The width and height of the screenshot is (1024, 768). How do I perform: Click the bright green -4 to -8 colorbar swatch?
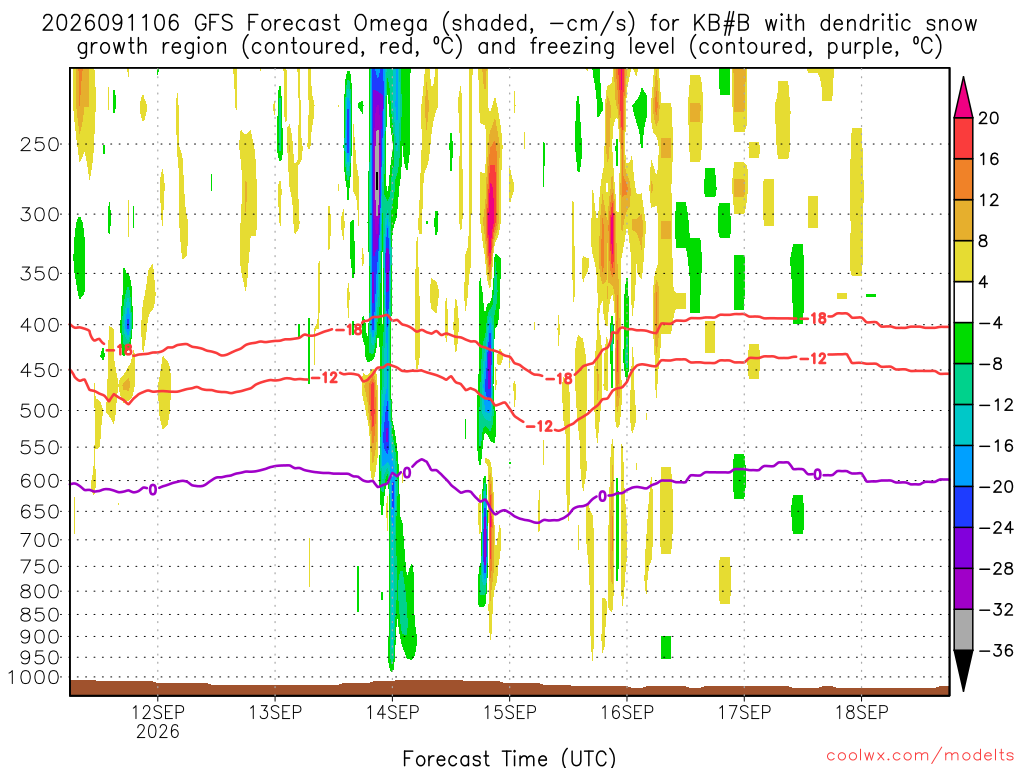(963, 343)
